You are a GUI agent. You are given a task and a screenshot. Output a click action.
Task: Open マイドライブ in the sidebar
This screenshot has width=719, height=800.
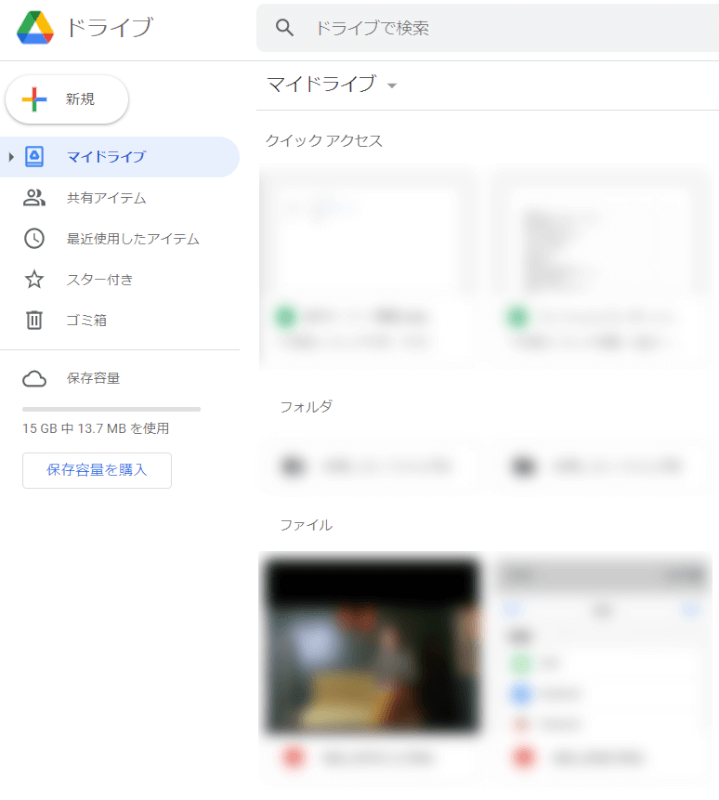tap(119, 157)
